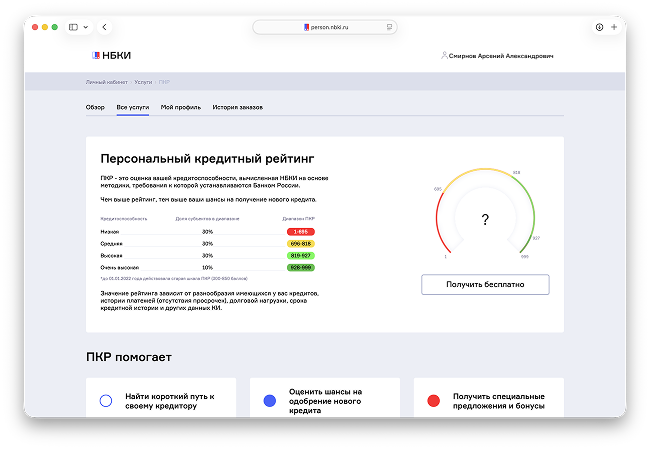The height and width of the screenshot is (449, 650).
Task: Click the Средняя creditworthiness row label
Action: (x=111, y=244)
